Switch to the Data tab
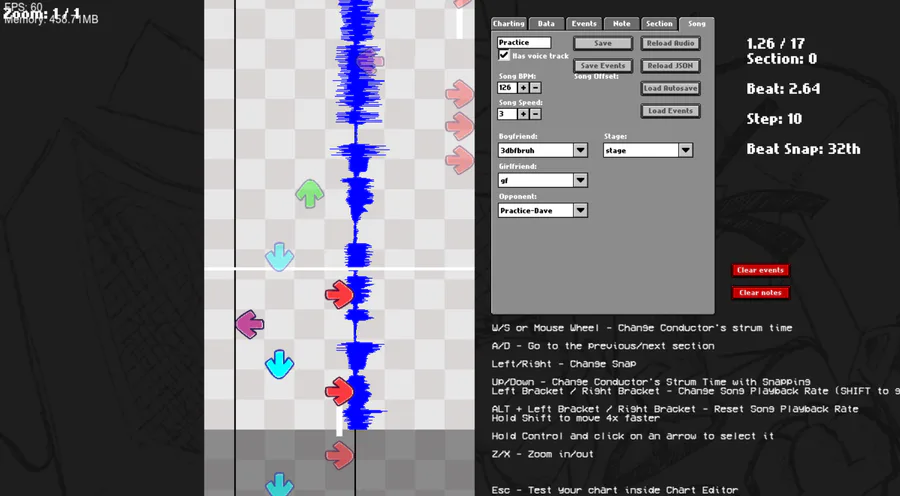The width and height of the screenshot is (900, 496). coord(546,24)
